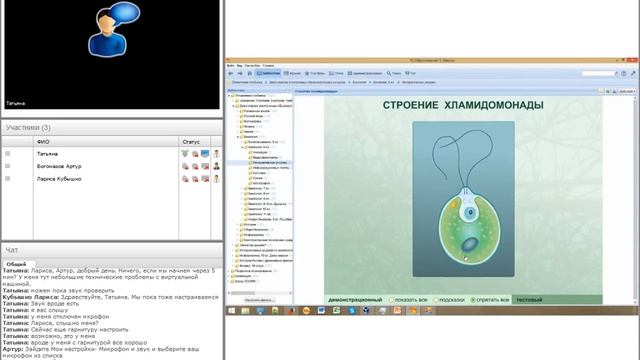Click the ФИО column header

(106, 142)
